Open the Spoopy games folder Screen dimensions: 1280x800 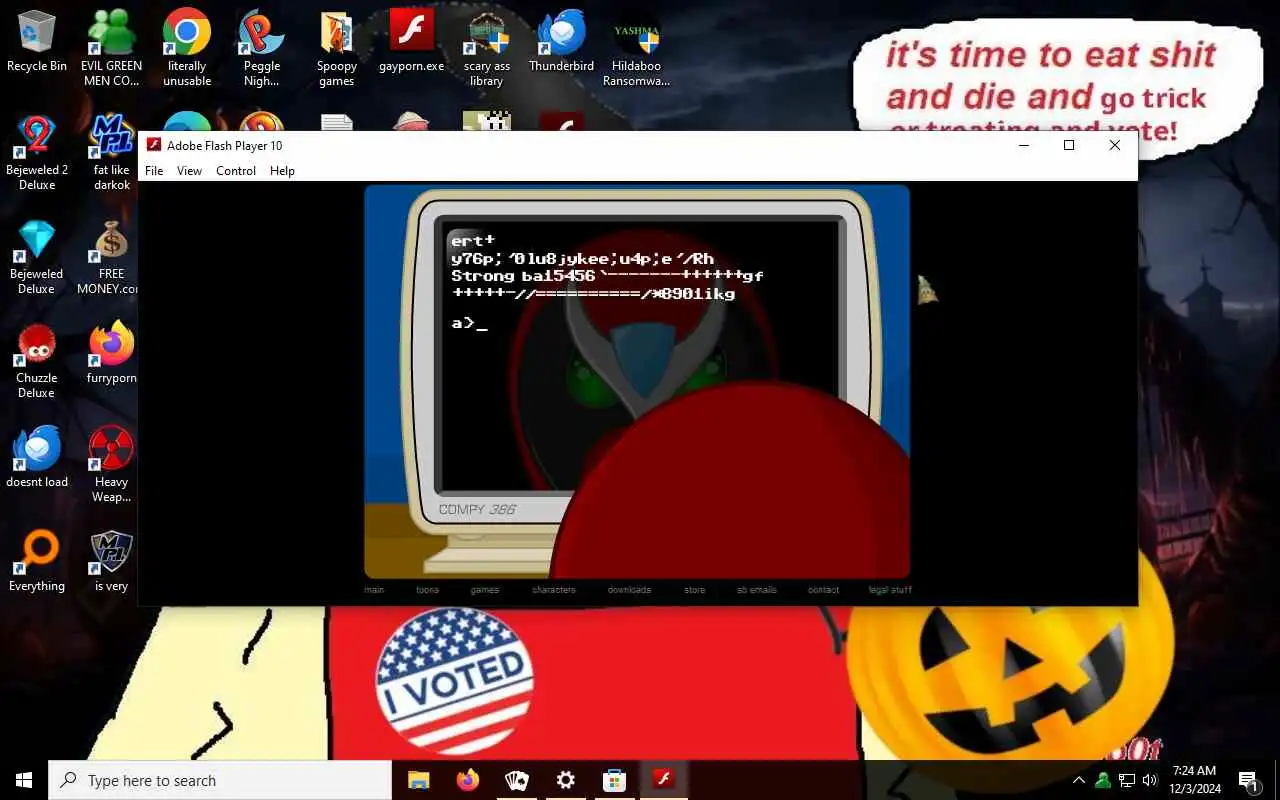click(x=337, y=48)
